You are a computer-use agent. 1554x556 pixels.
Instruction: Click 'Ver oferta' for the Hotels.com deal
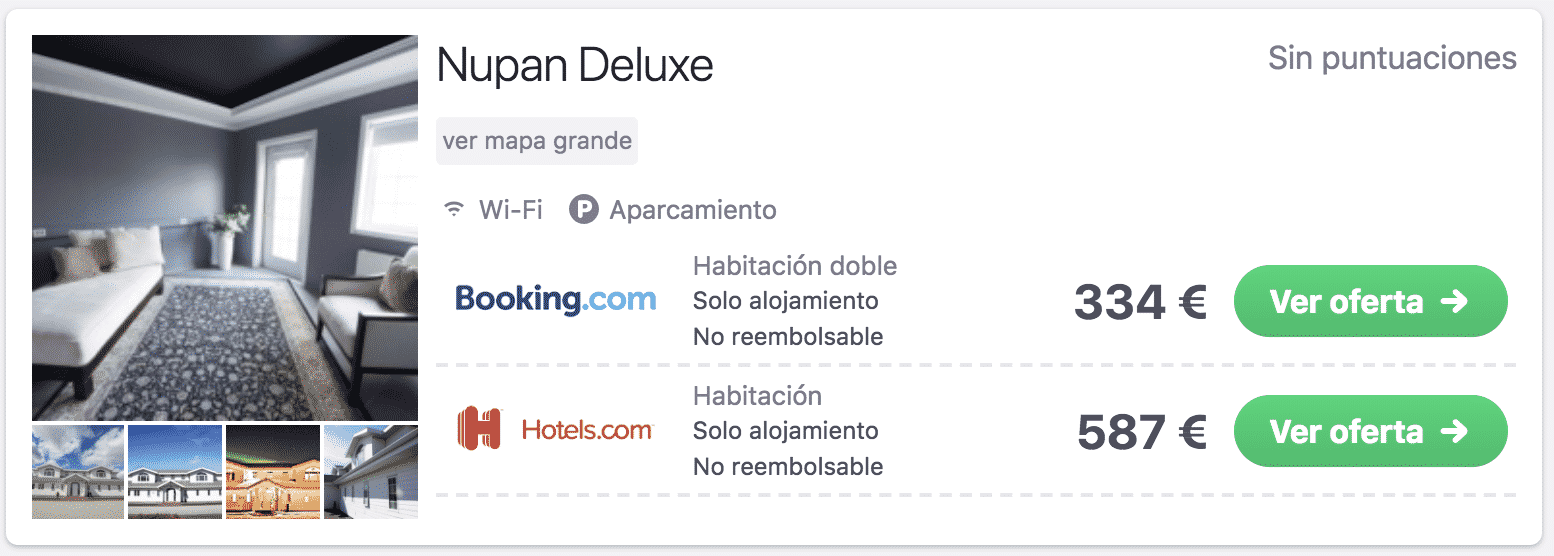(1370, 431)
